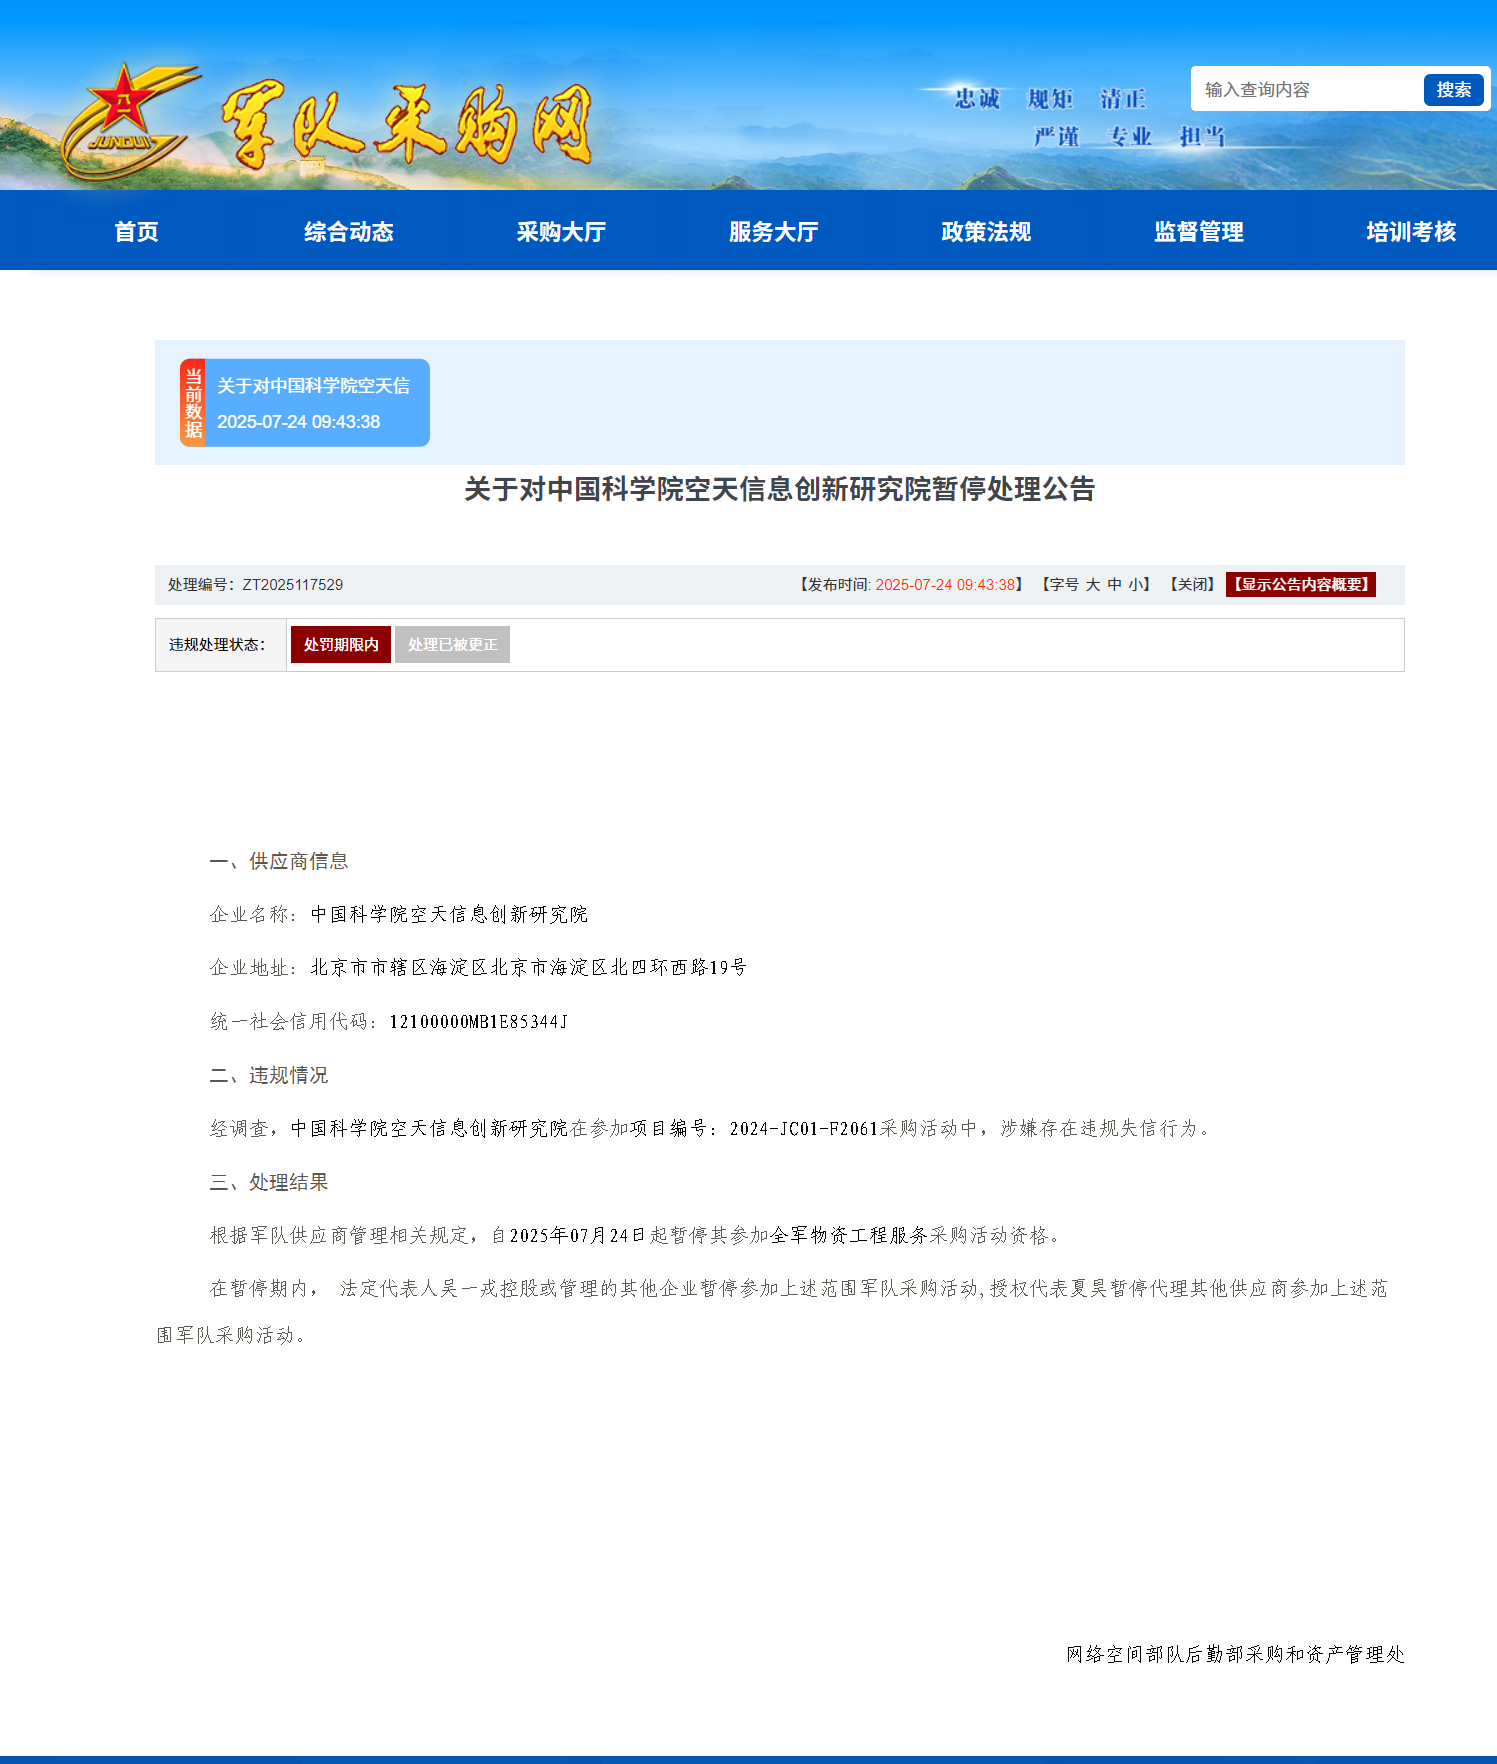The image size is (1497, 1764).
Task: Click the 一、供应商信息 heading
Action: coord(279,861)
